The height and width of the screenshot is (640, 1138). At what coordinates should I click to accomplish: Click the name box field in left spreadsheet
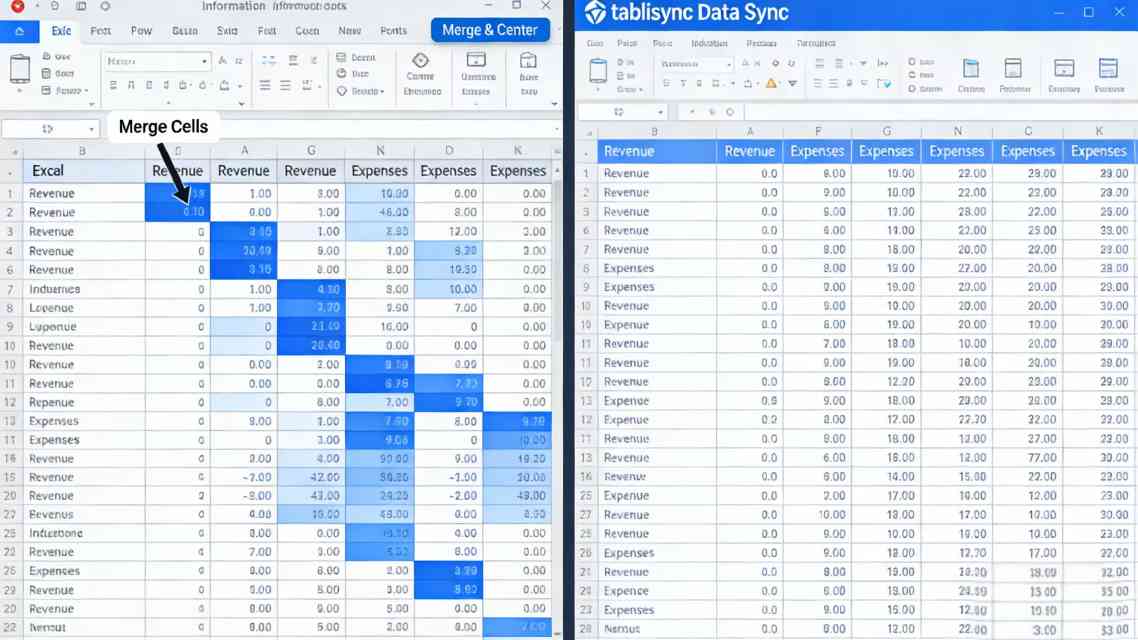pyautogui.click(x=50, y=129)
